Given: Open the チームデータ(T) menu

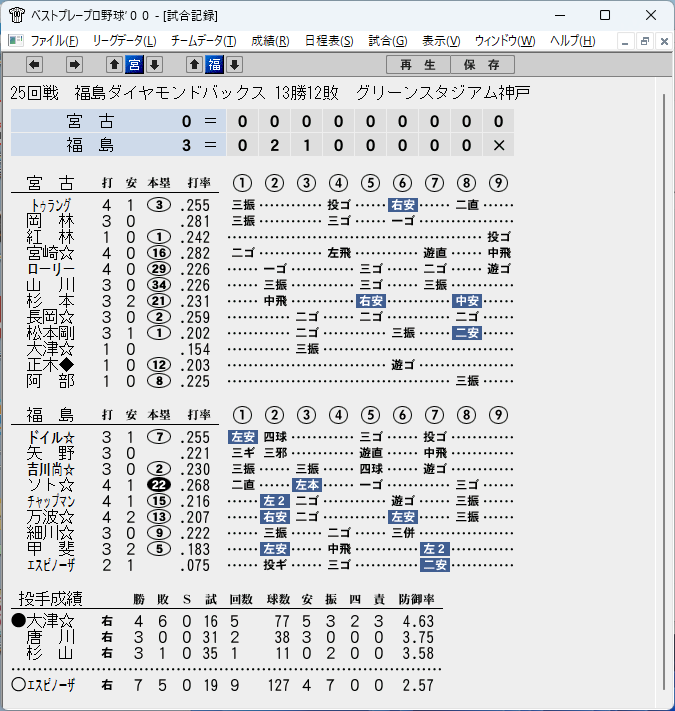Looking at the screenshot, I should (x=204, y=41).
